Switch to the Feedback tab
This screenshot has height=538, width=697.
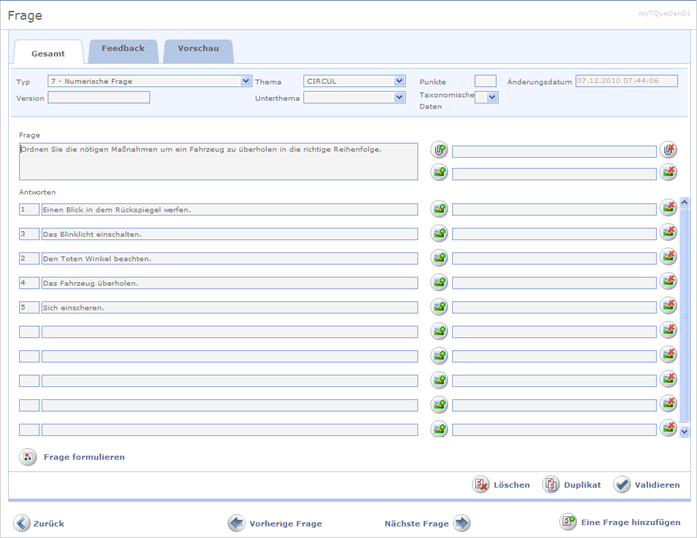pyautogui.click(x=123, y=49)
